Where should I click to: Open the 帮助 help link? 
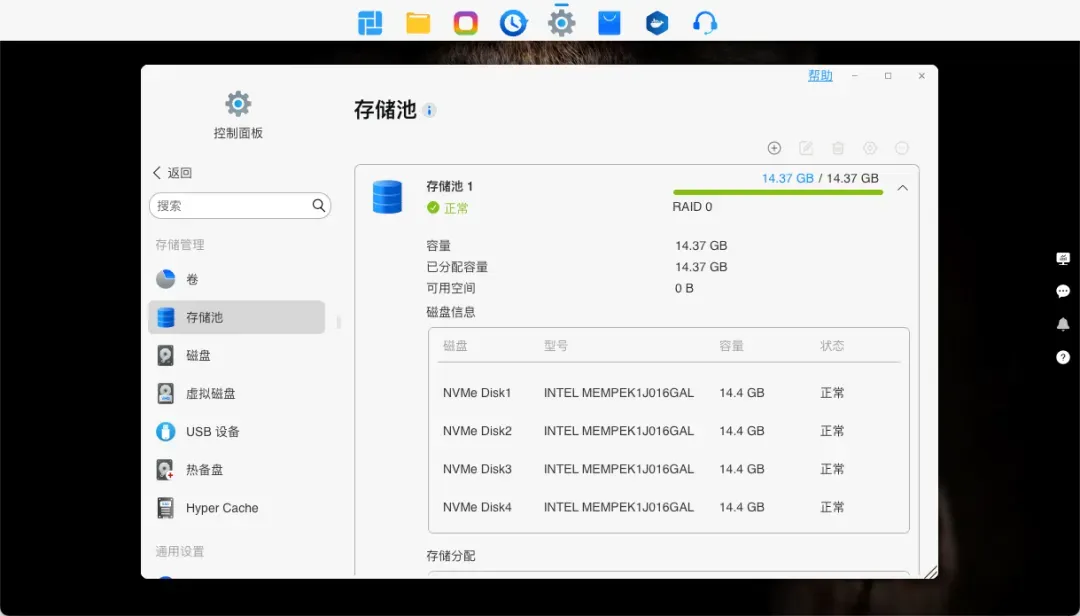click(820, 76)
